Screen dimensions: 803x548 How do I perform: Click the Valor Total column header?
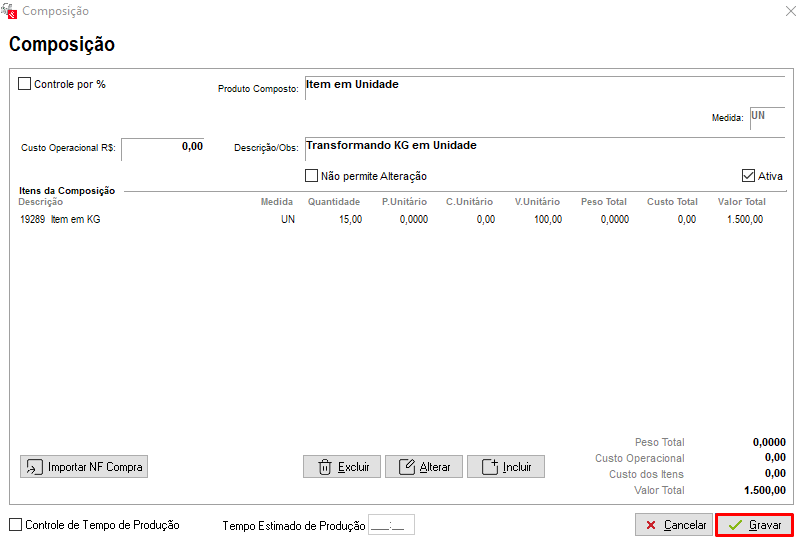(742, 202)
